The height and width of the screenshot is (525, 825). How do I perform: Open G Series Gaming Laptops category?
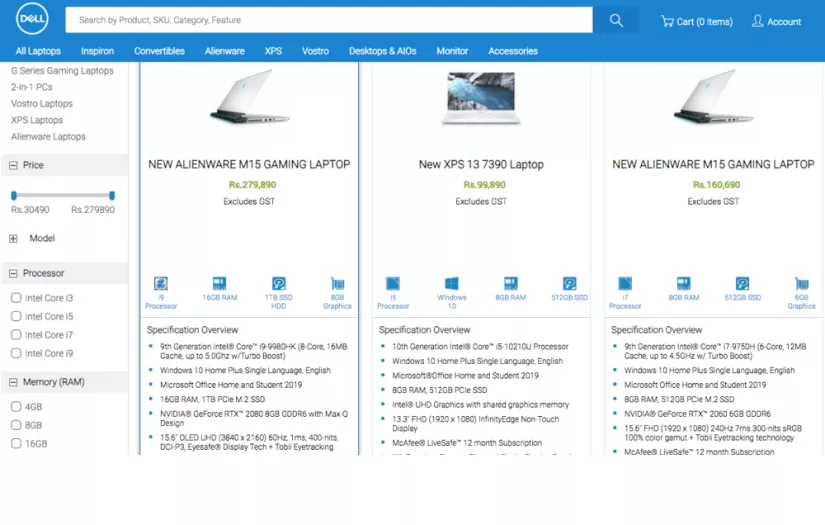click(62, 70)
